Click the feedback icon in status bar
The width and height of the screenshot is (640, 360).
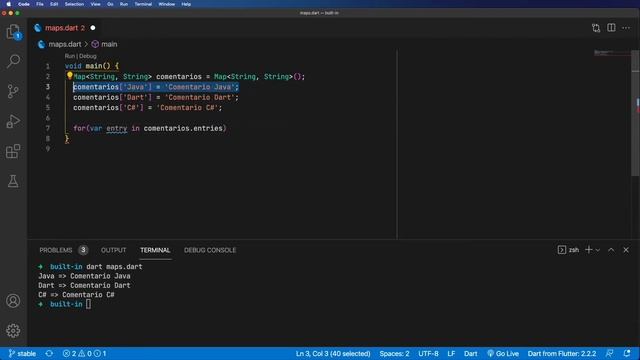pos(609,353)
